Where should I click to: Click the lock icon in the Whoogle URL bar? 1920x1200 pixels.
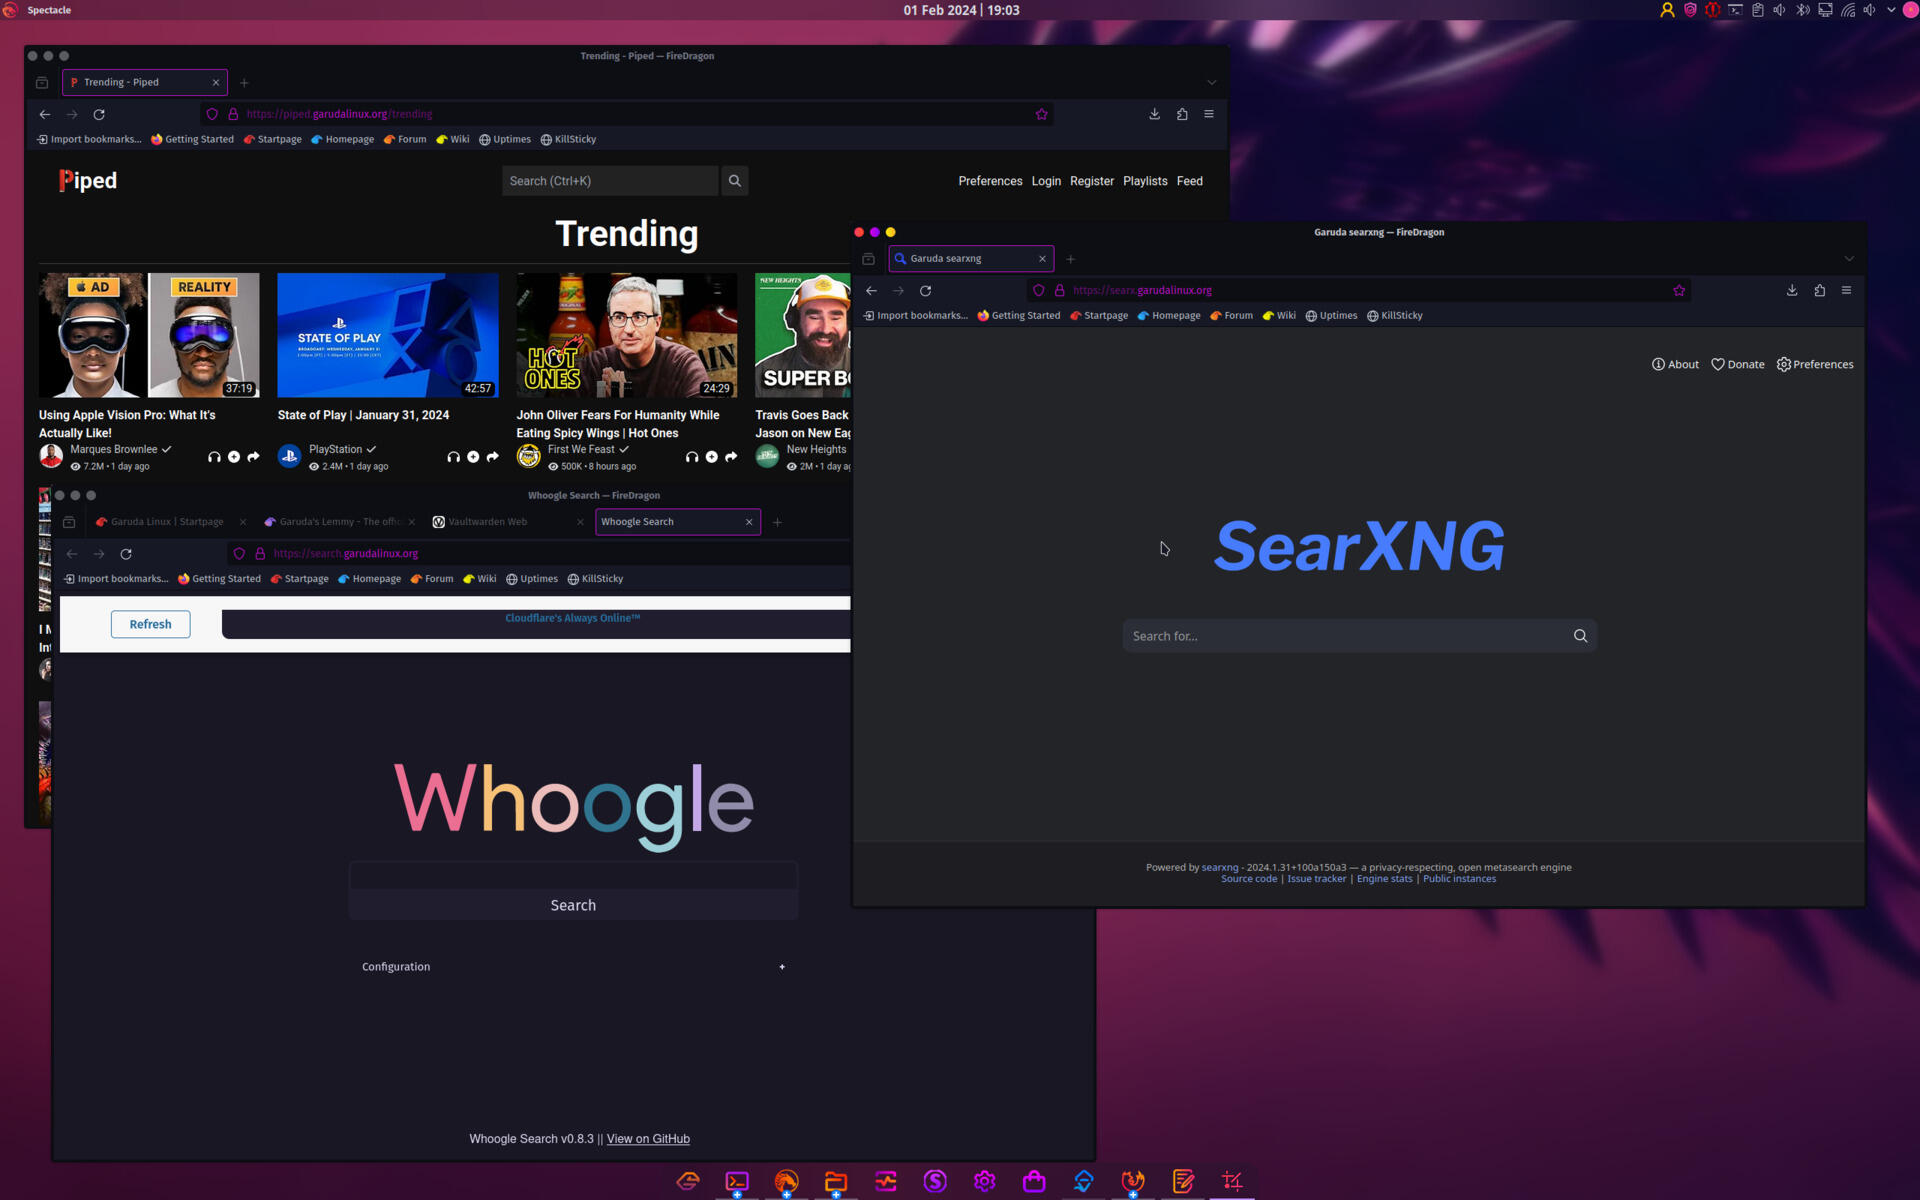260,553
